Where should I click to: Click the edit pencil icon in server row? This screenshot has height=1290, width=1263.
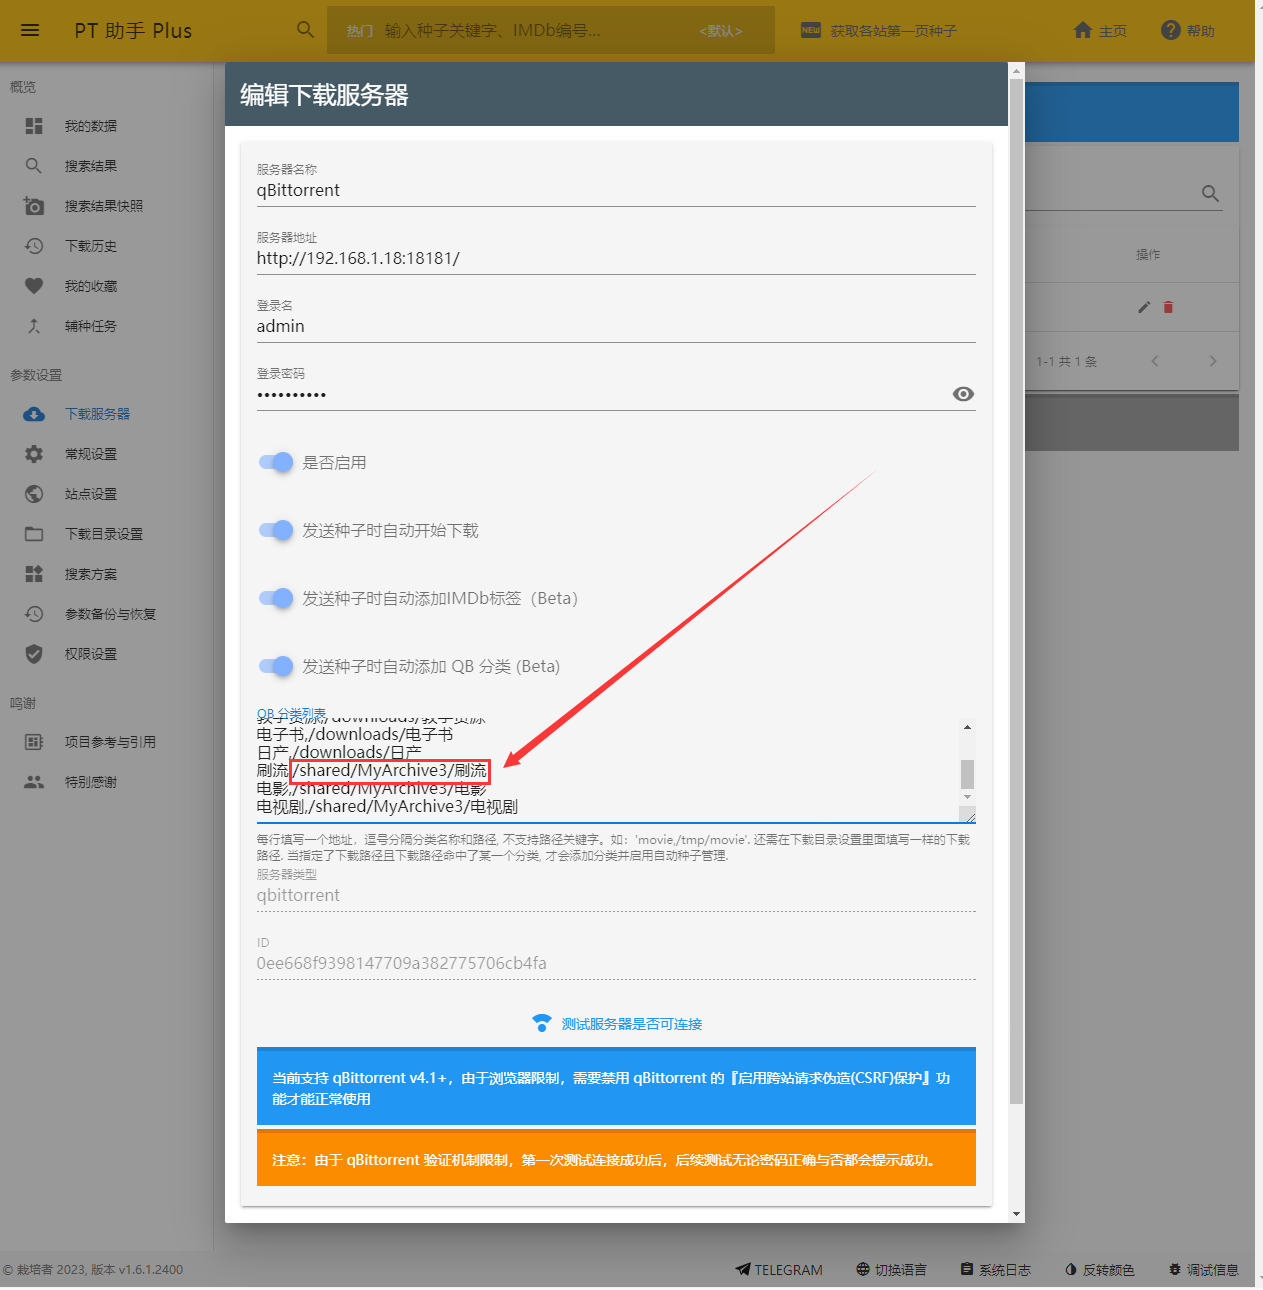(x=1144, y=307)
